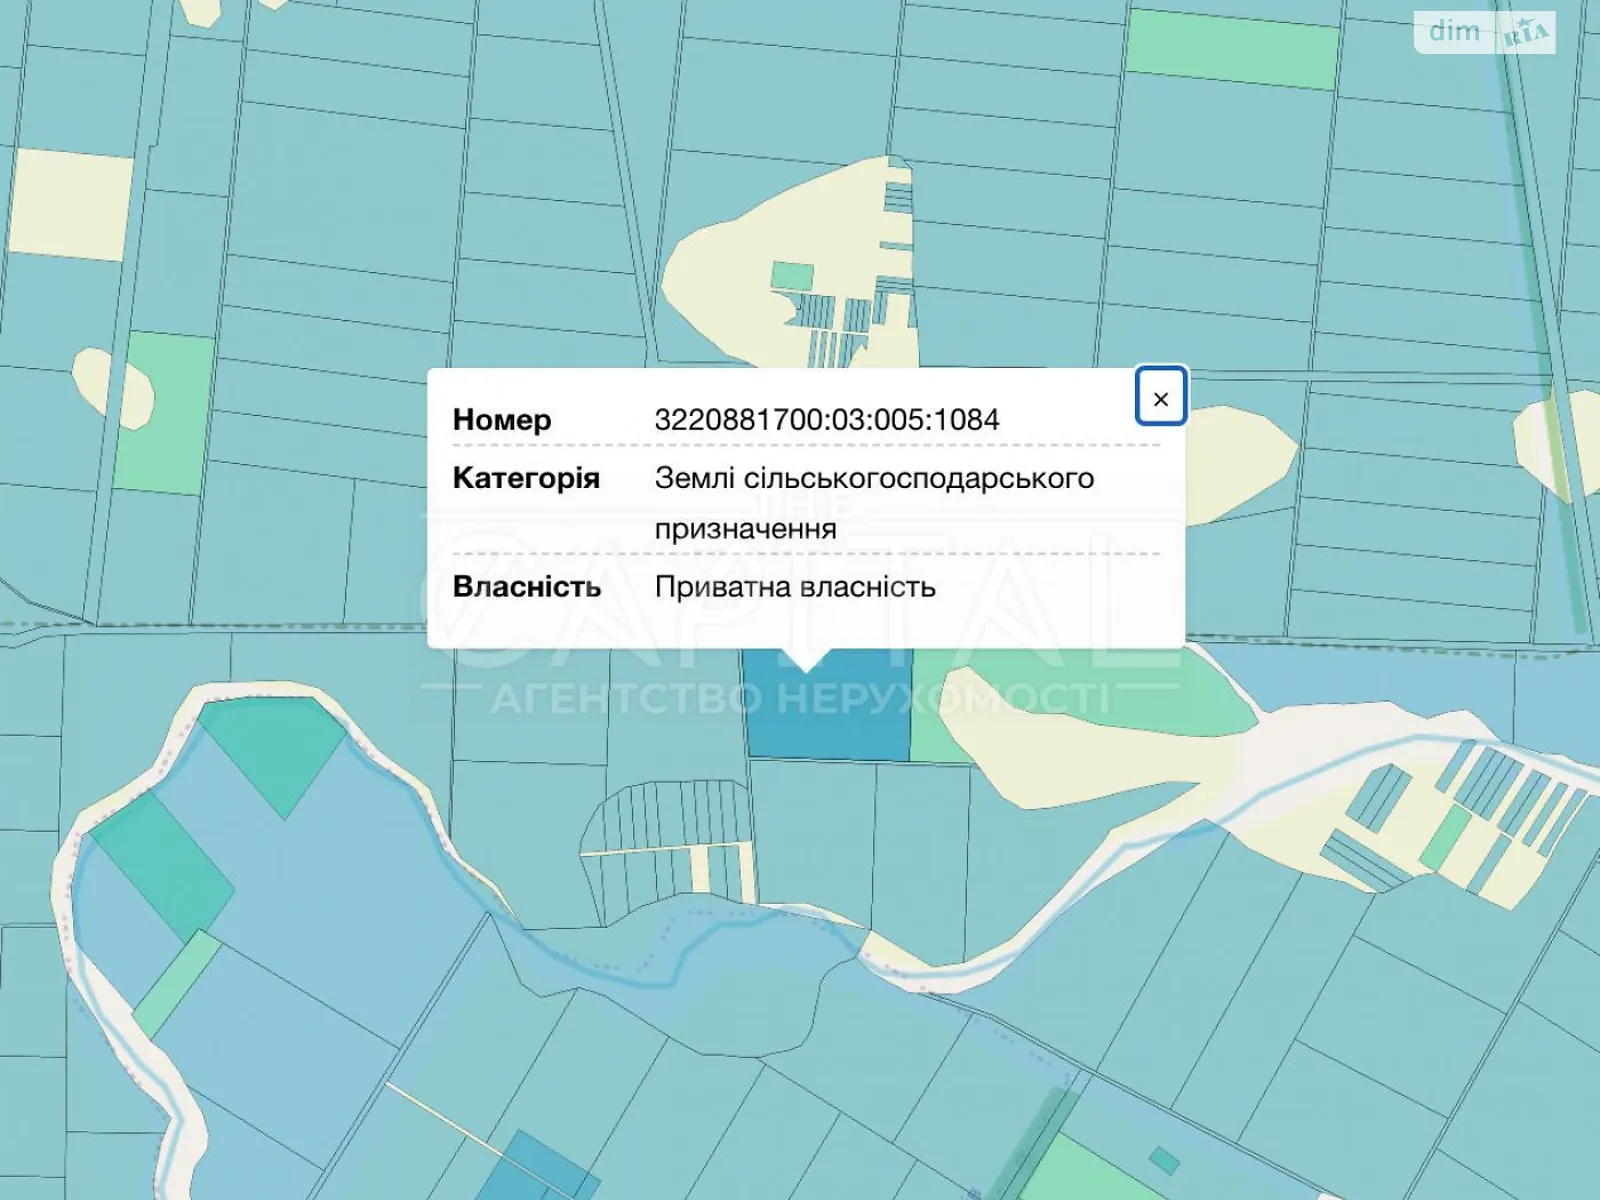Screen dimensions: 1600x1200
Task: Click the dim.RIA logo
Action: point(1485,32)
